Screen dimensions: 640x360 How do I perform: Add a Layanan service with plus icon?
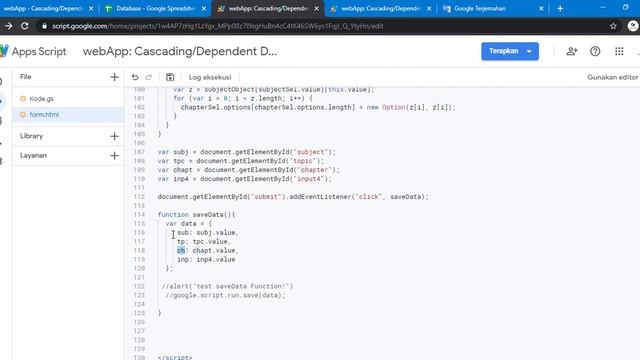coord(114,156)
